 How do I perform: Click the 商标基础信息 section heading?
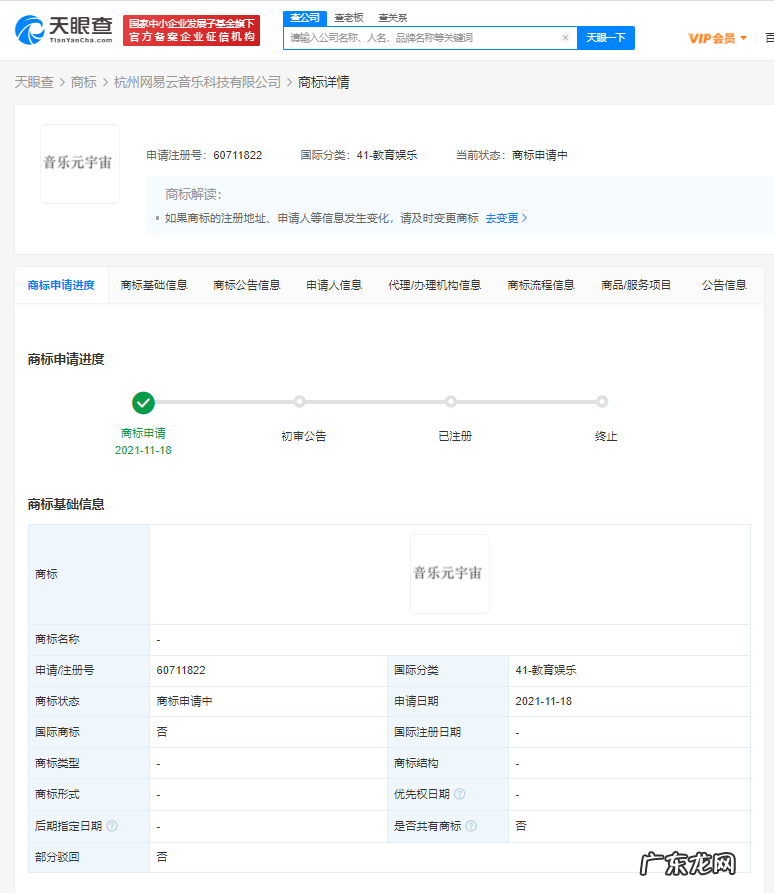pyautogui.click(x=66, y=504)
